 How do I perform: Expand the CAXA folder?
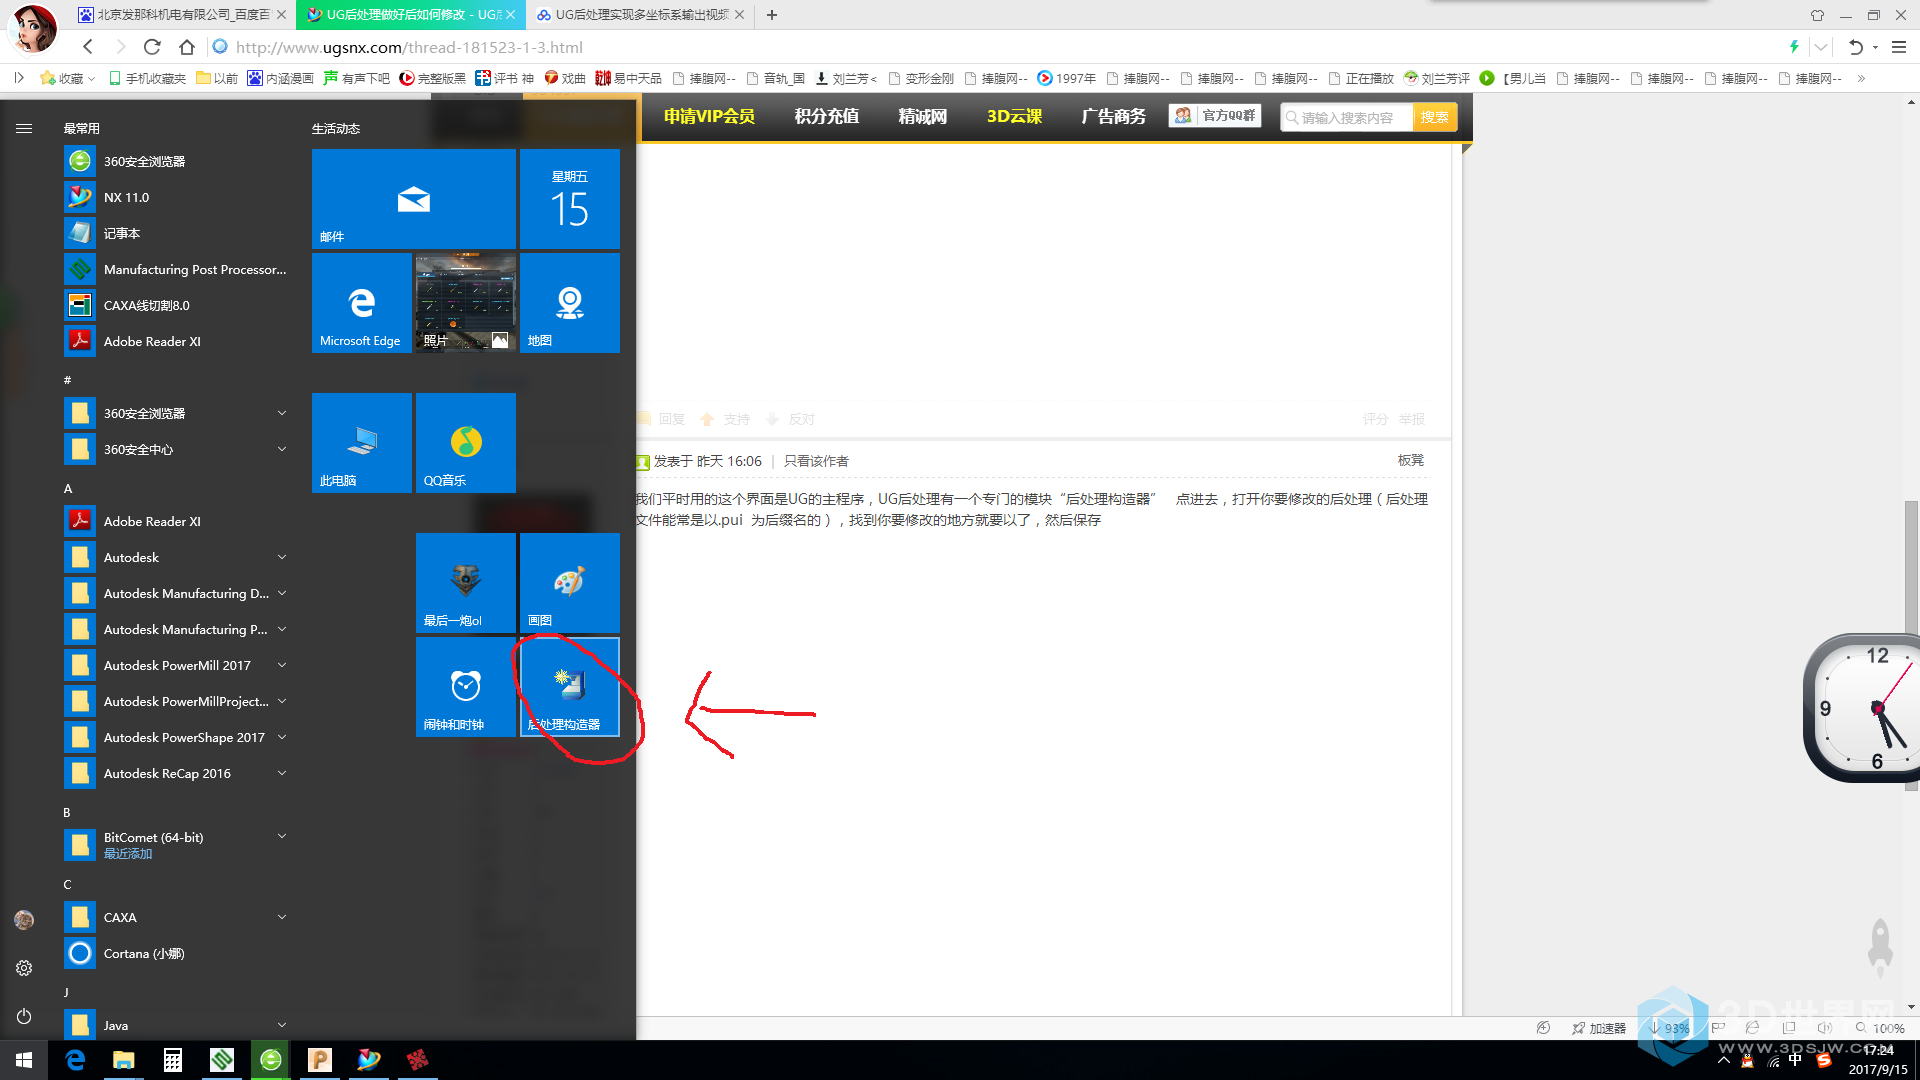[x=178, y=917]
